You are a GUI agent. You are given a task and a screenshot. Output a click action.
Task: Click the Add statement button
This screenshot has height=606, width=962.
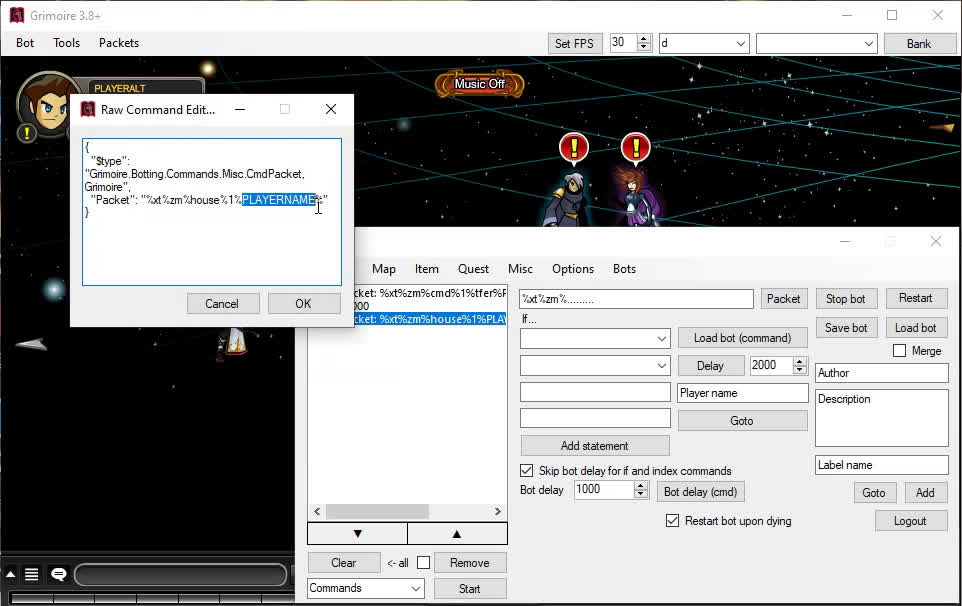pos(595,446)
